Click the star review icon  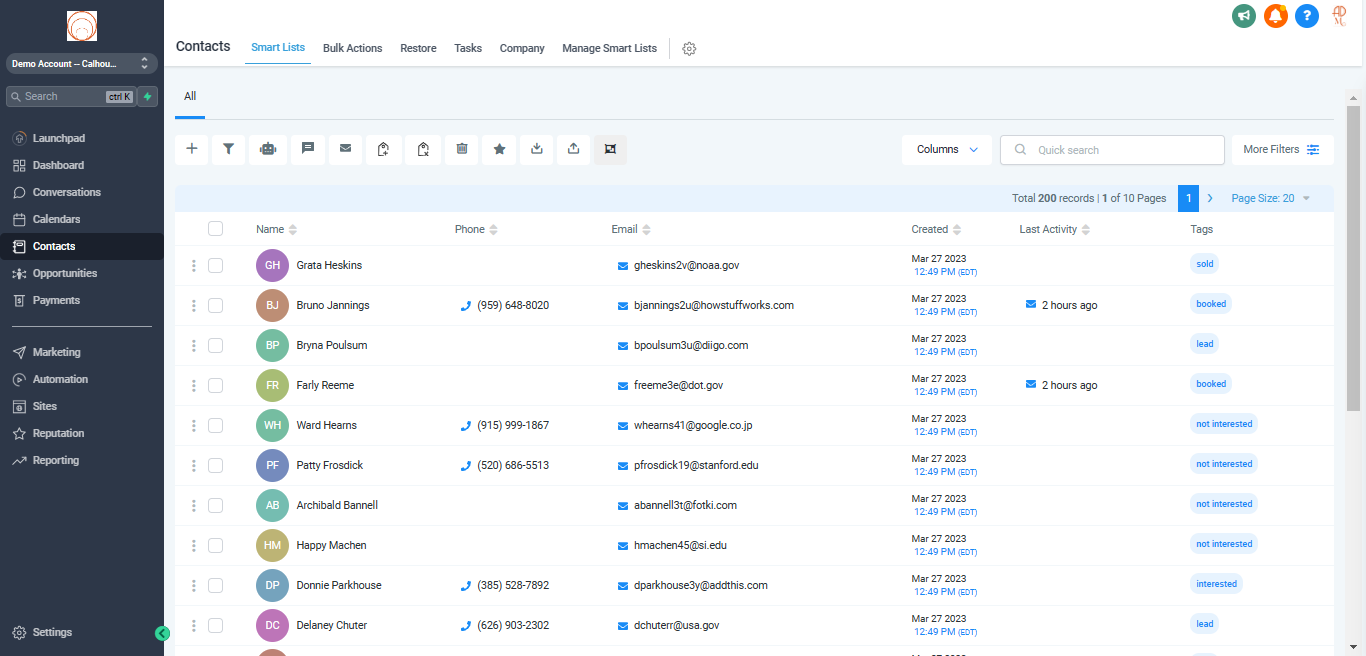click(x=499, y=149)
